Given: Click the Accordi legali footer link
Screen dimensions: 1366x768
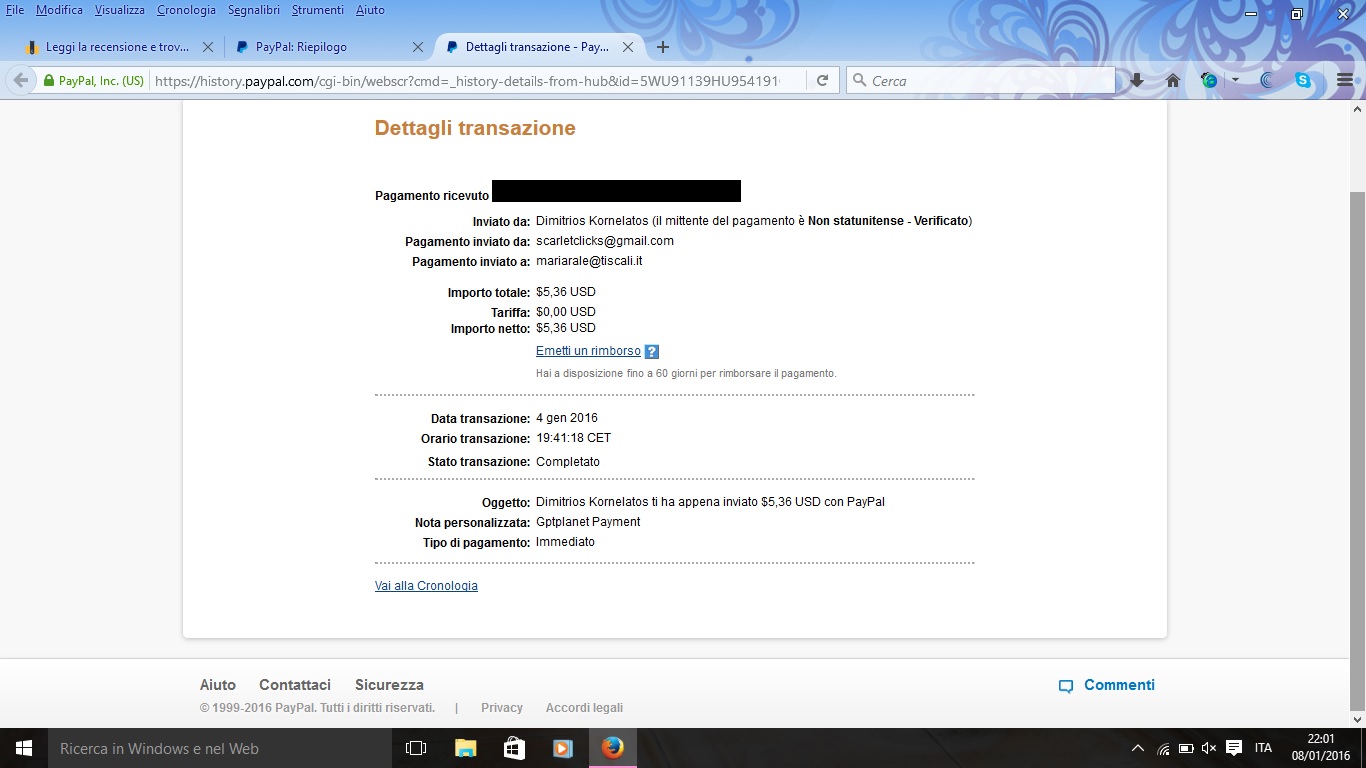Looking at the screenshot, I should pos(584,708).
